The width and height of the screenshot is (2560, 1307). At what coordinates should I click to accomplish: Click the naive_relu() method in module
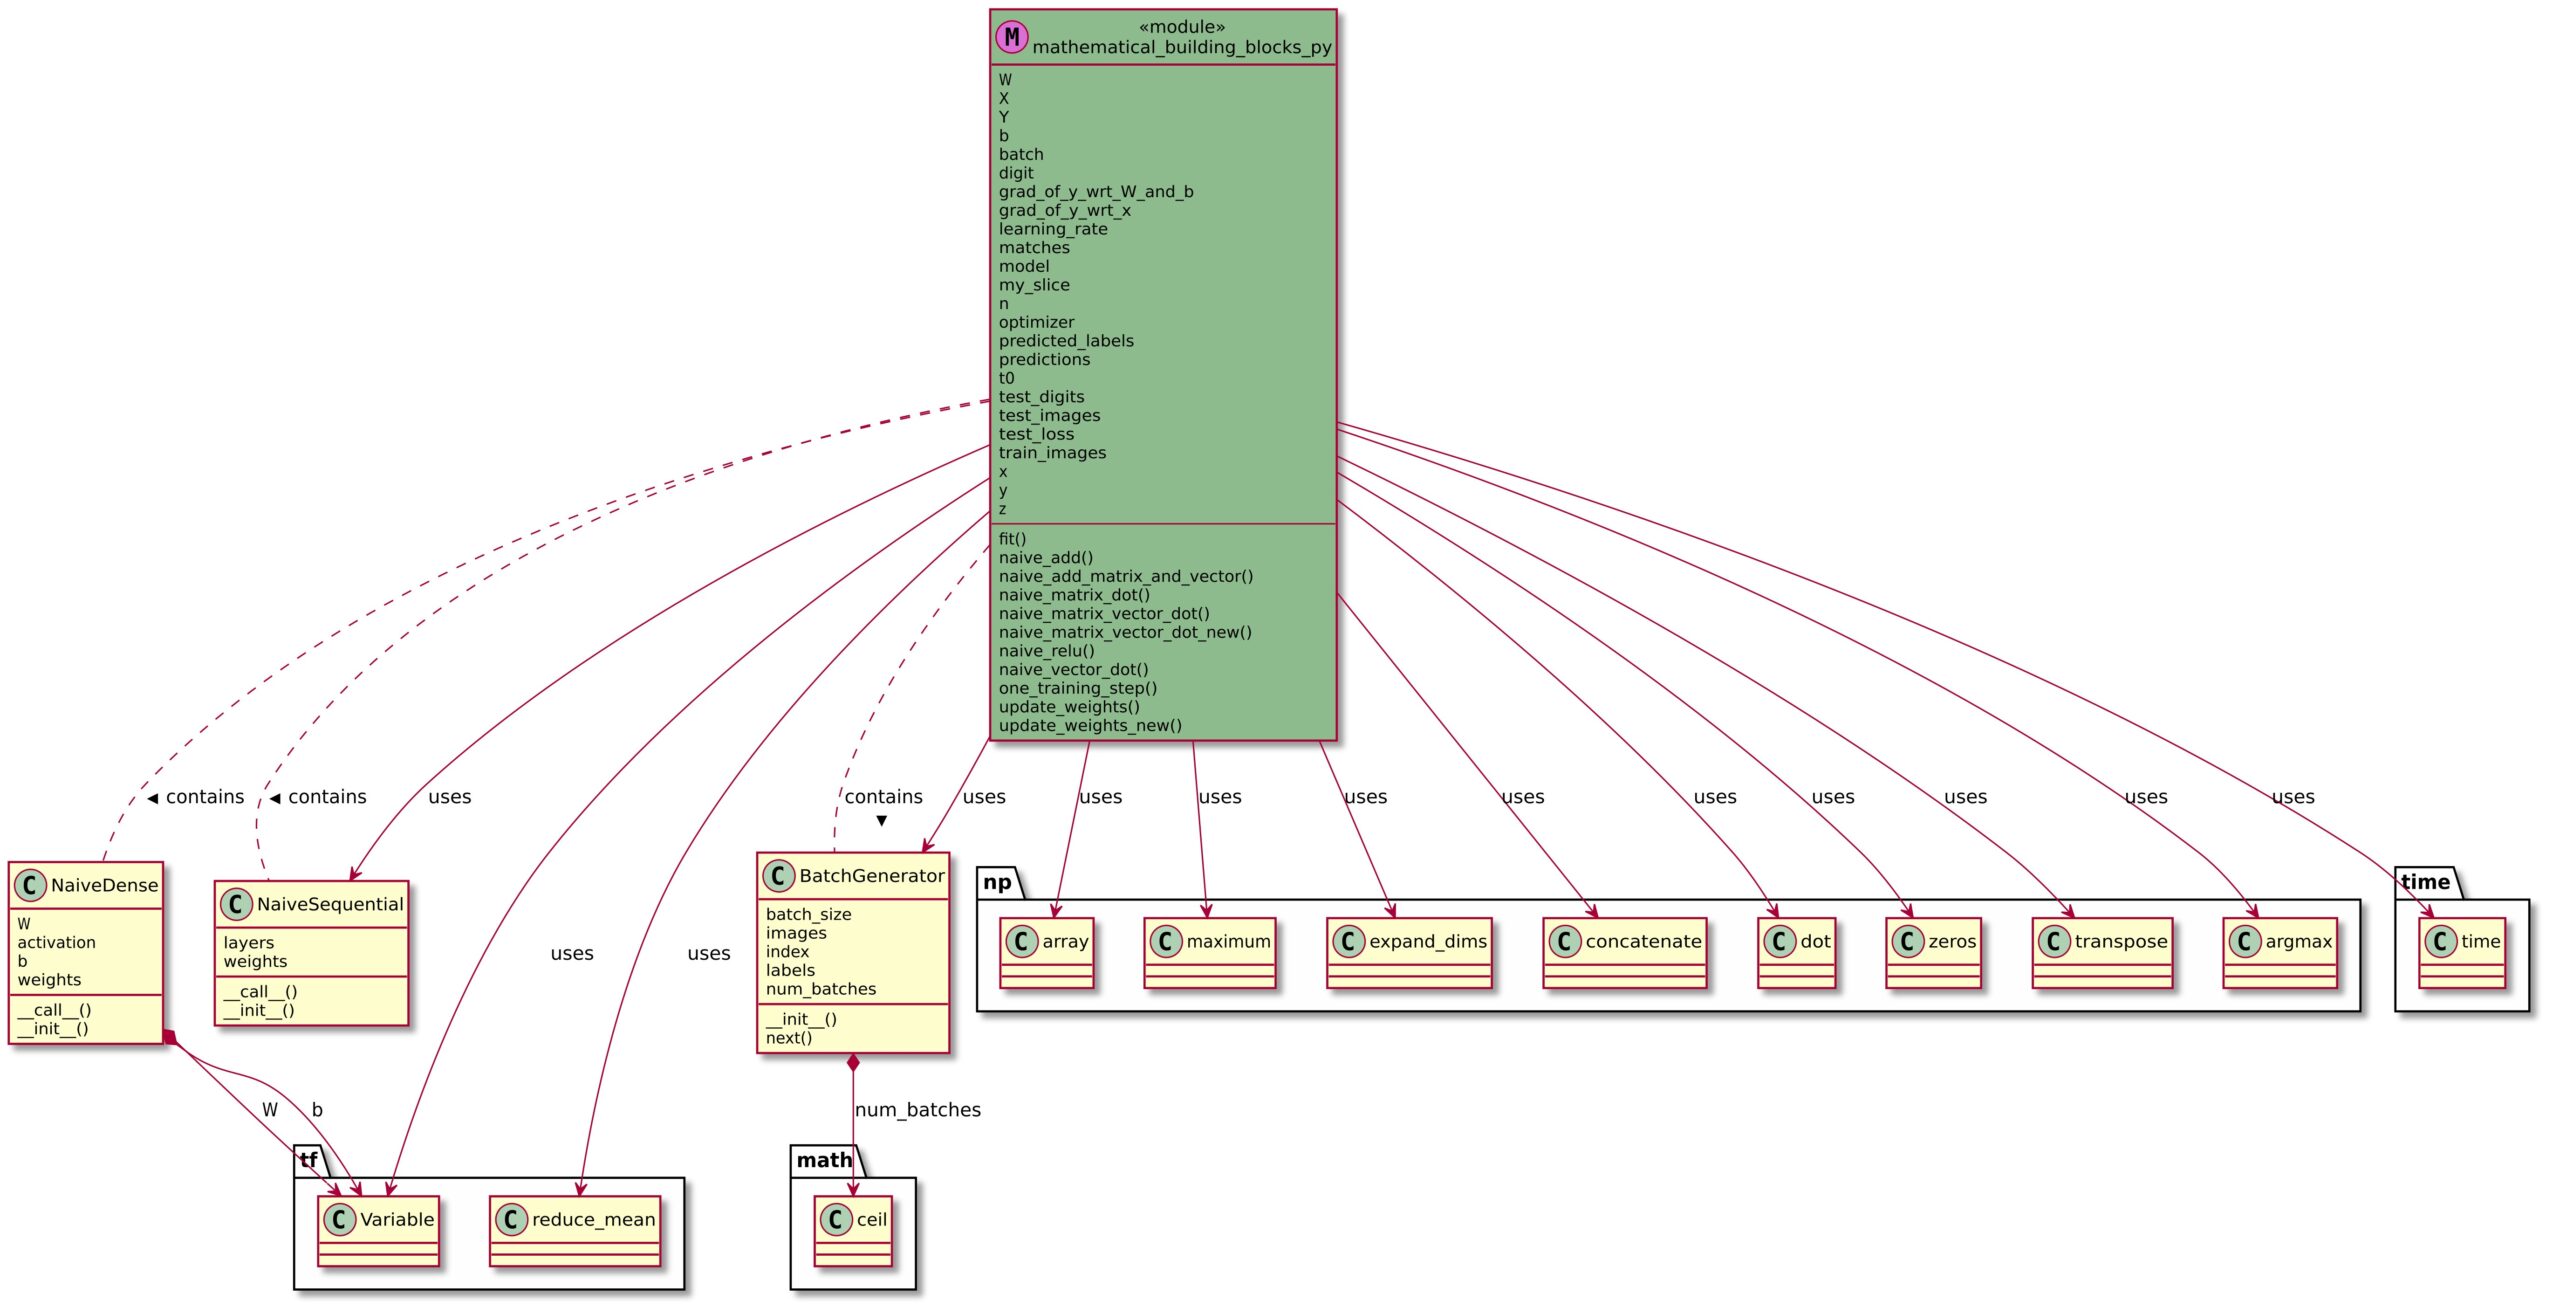(1046, 651)
